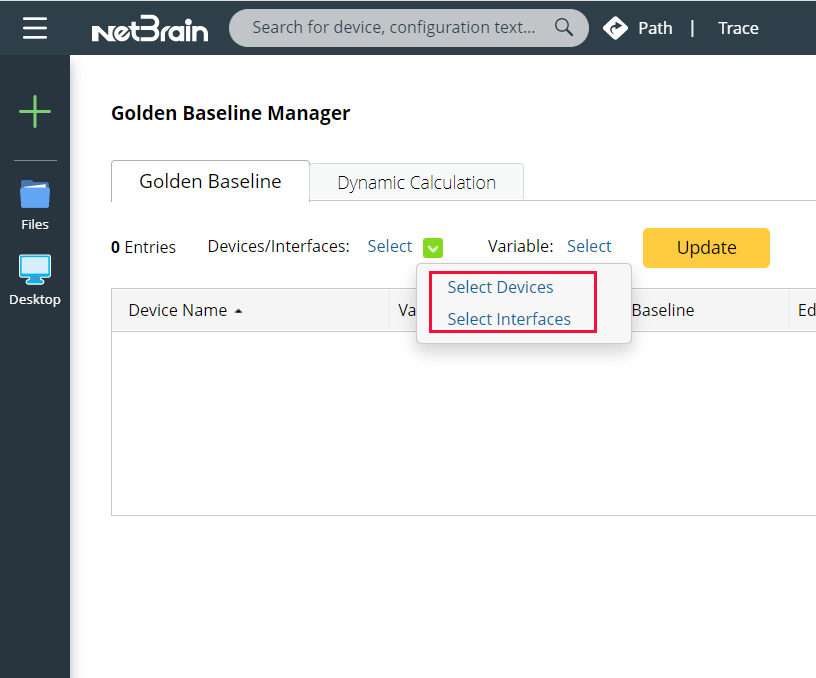This screenshot has width=816, height=678.
Task: Click the green plus icon in sidebar
Action: click(35, 112)
